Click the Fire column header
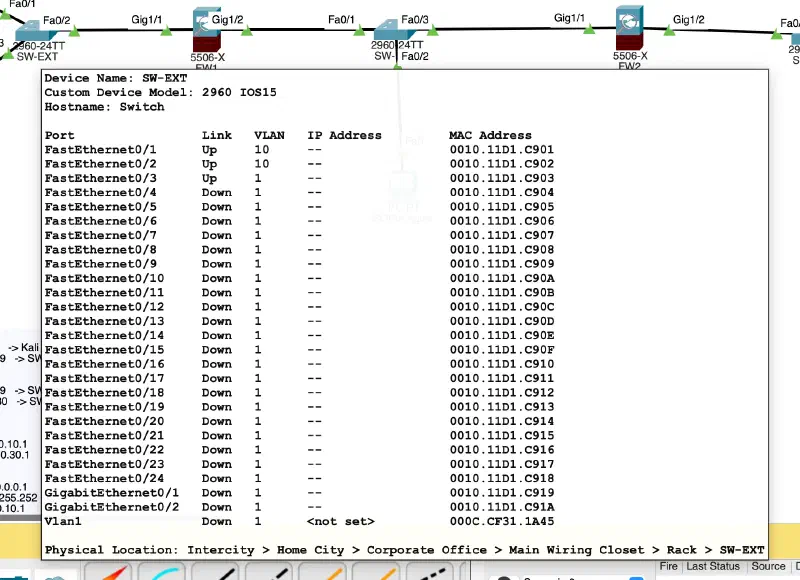The width and height of the screenshot is (800, 580). [x=668, y=566]
